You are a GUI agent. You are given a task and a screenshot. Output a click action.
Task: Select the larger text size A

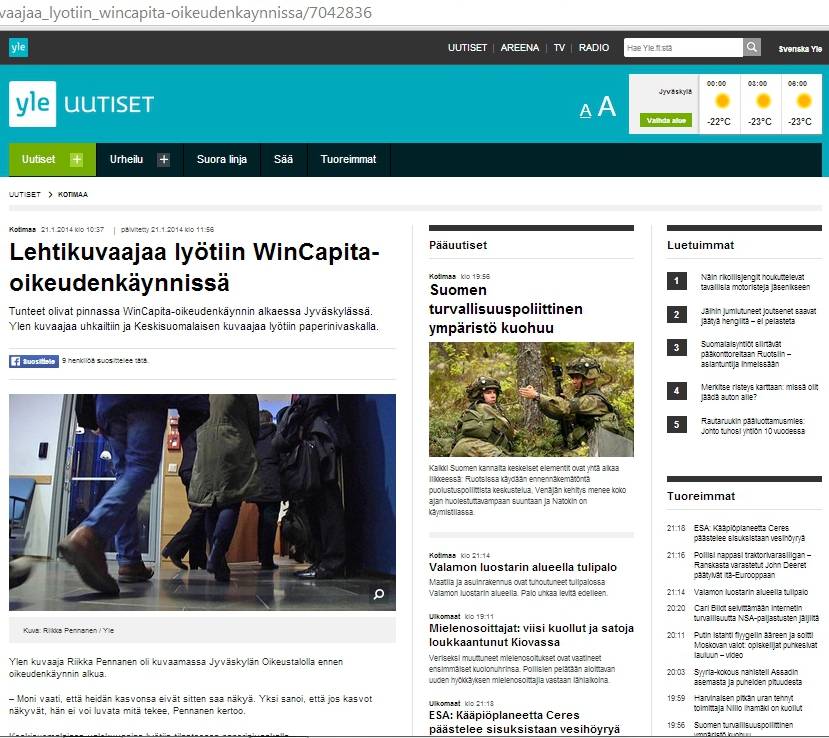(x=606, y=108)
